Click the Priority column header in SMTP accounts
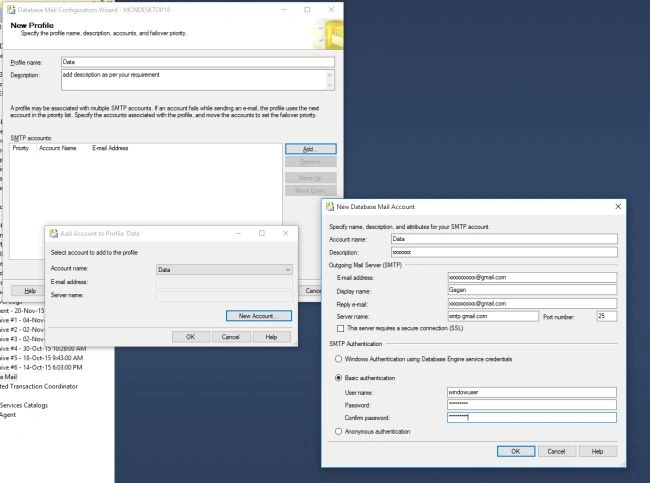The width and height of the screenshot is (650, 483). [23, 148]
